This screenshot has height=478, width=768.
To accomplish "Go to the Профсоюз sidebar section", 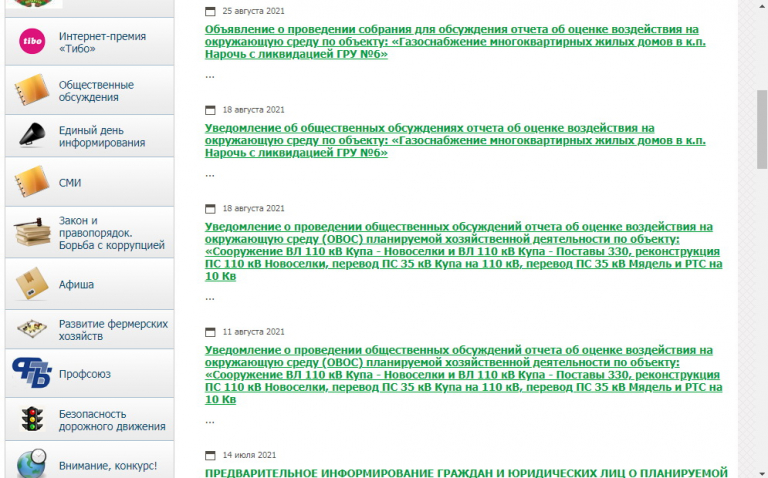I will click(x=84, y=374).
